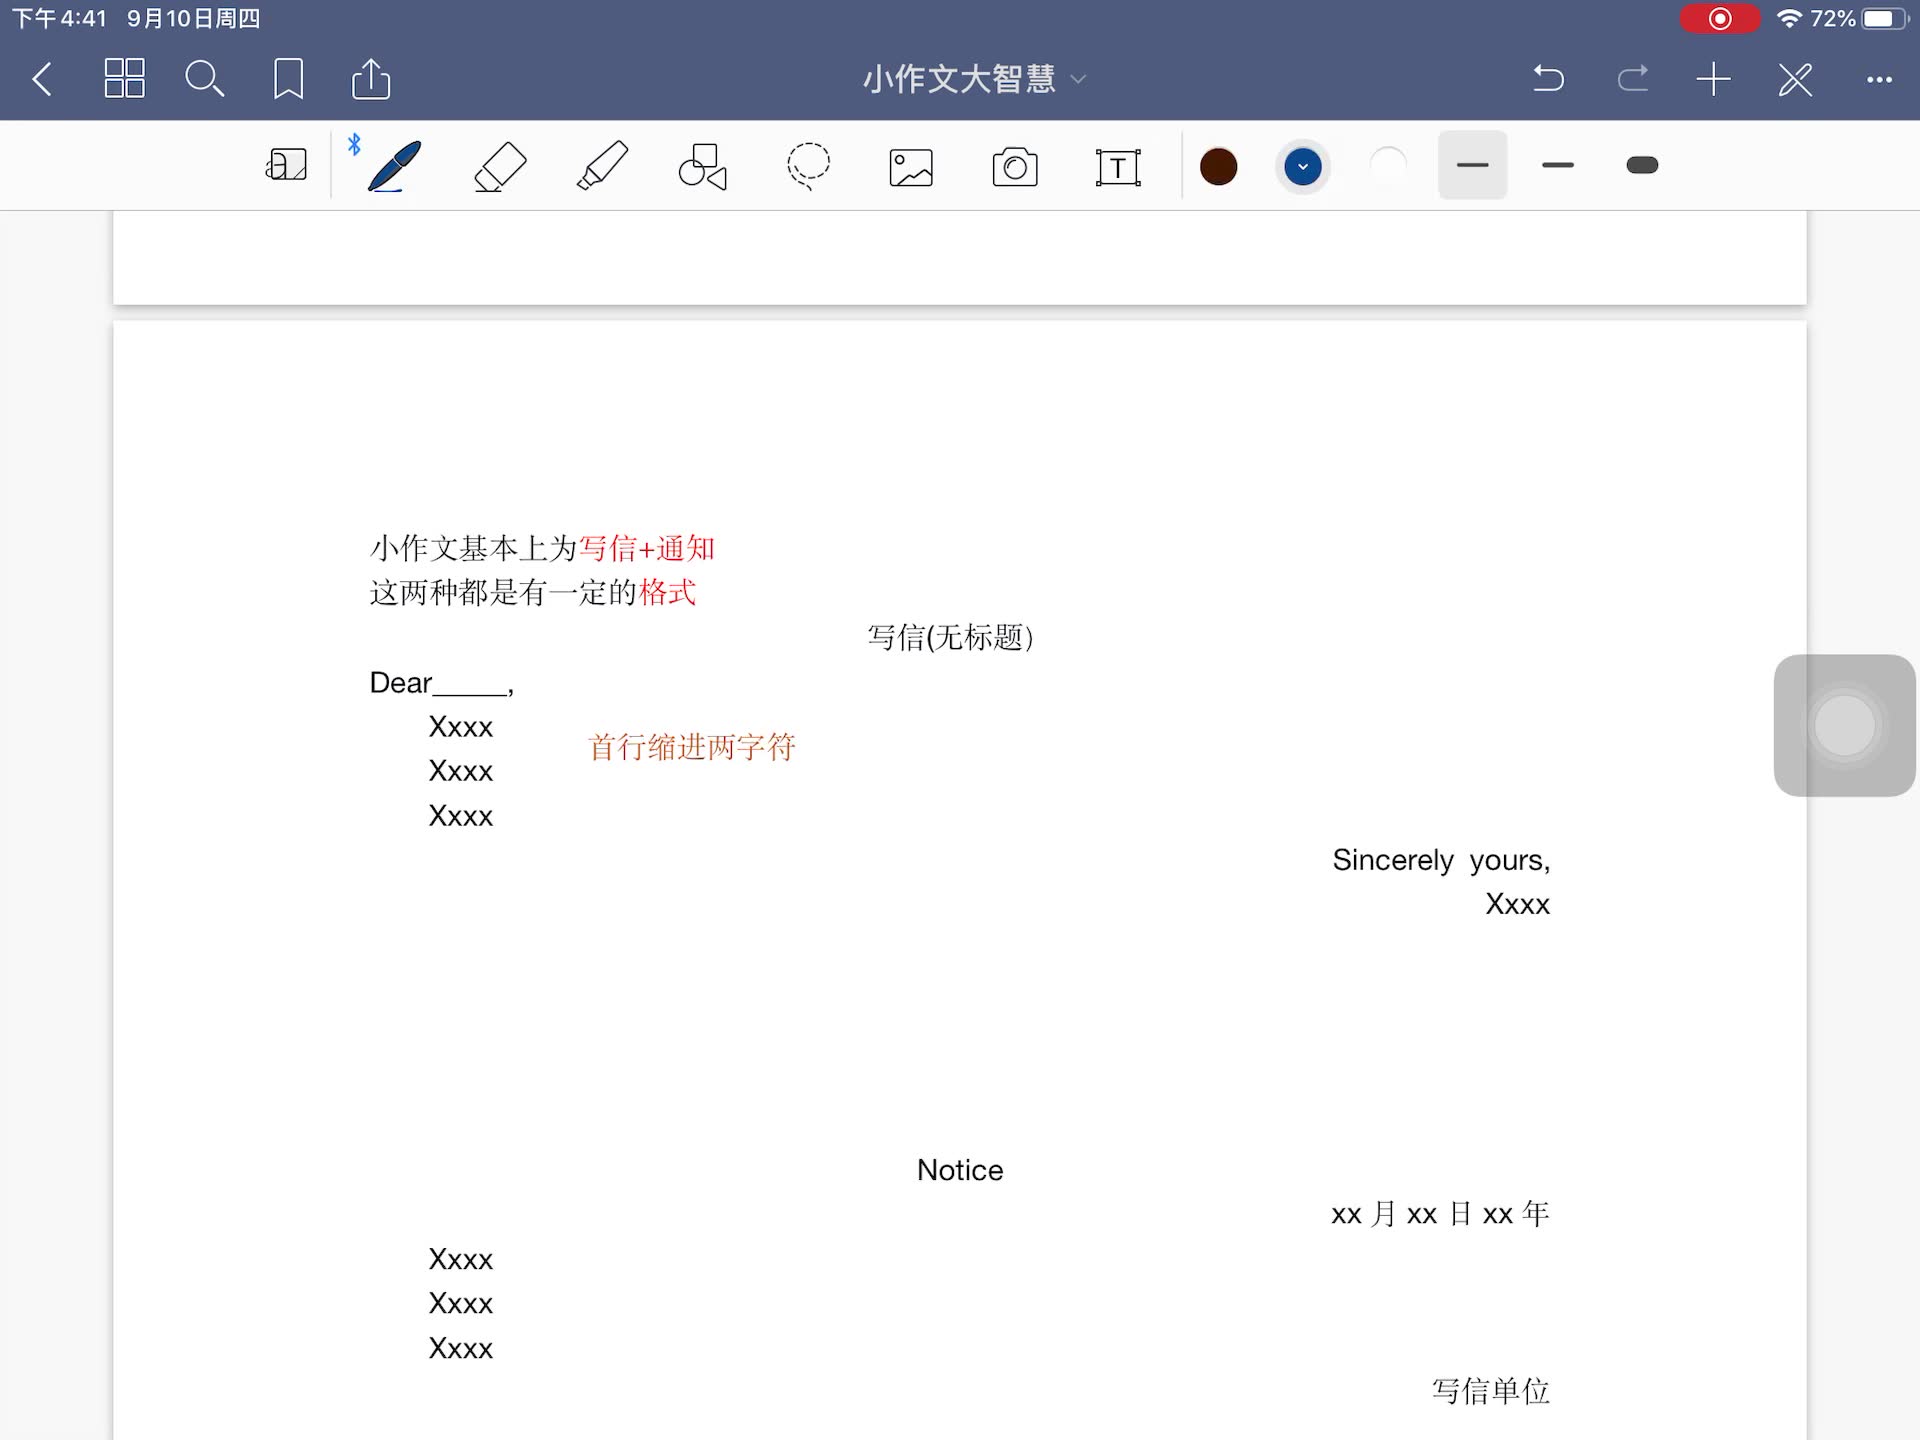Undo the last action
The height and width of the screenshot is (1440, 1920).
point(1548,78)
